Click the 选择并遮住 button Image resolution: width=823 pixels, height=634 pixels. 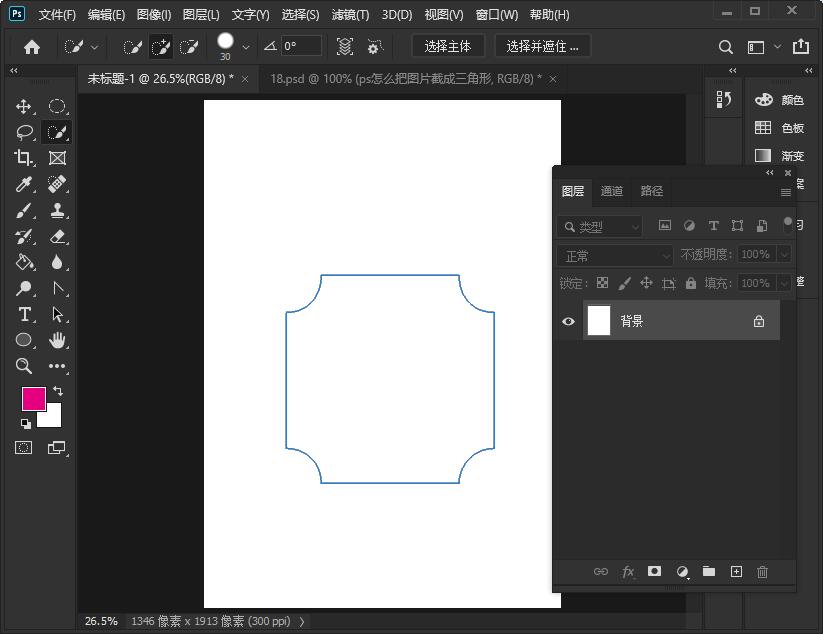coord(542,46)
